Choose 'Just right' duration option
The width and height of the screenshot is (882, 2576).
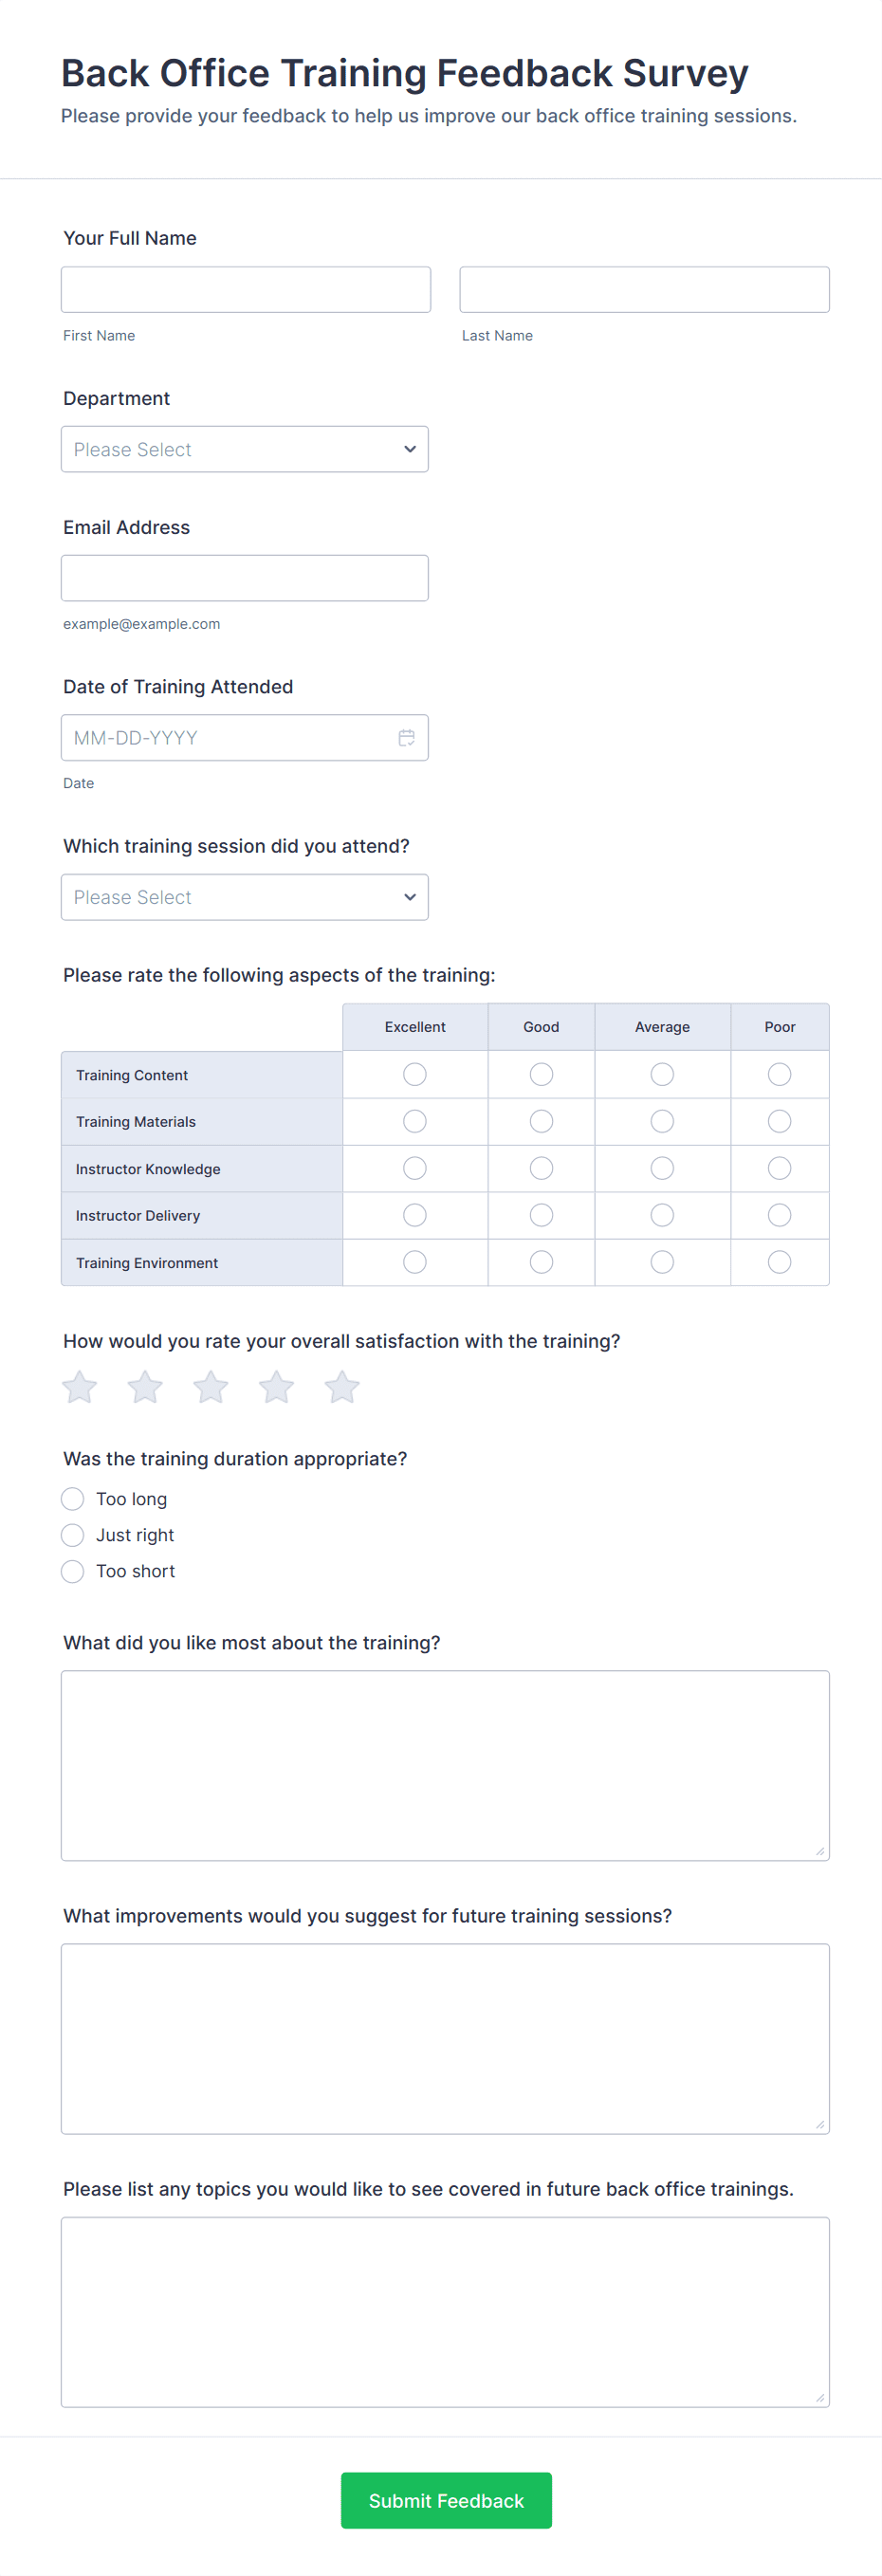(x=73, y=1535)
